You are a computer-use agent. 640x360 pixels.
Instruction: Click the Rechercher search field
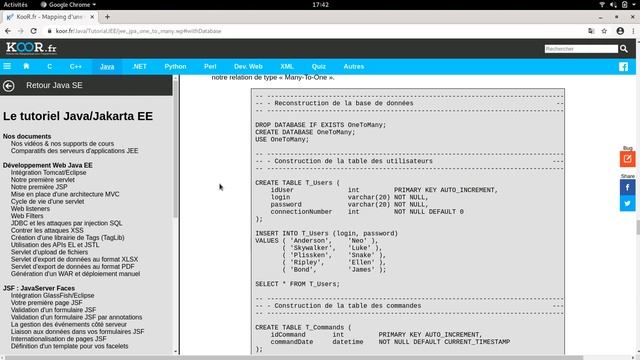pyautogui.click(x=581, y=49)
